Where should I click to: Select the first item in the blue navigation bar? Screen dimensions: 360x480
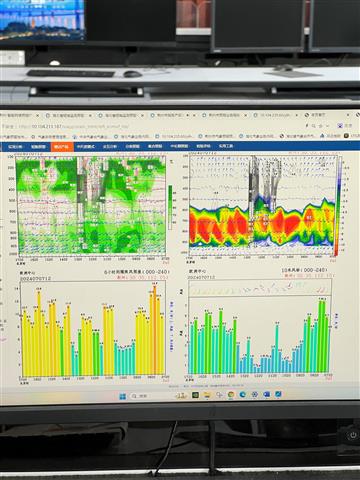click(15, 146)
